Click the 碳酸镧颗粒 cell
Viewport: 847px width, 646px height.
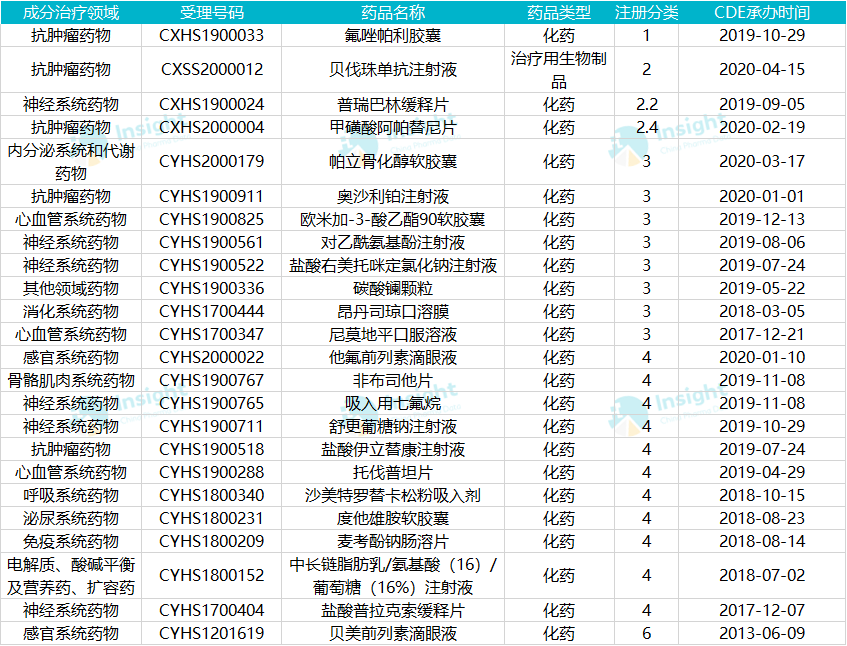click(393, 288)
